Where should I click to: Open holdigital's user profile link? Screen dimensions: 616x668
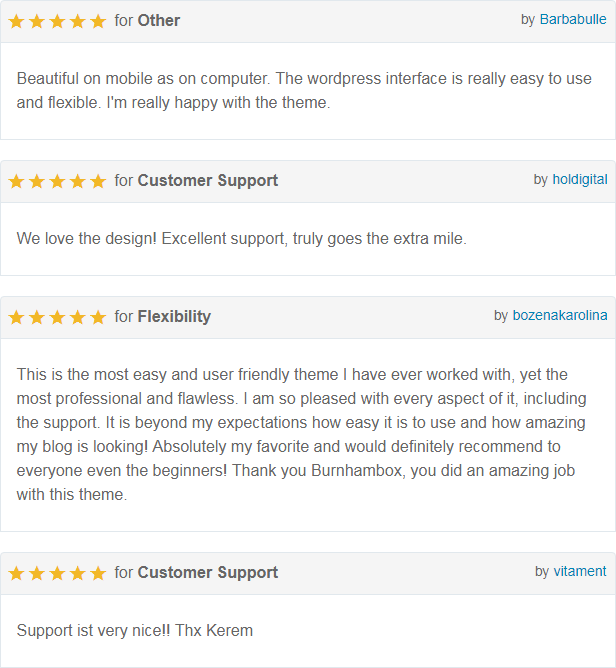tap(579, 180)
